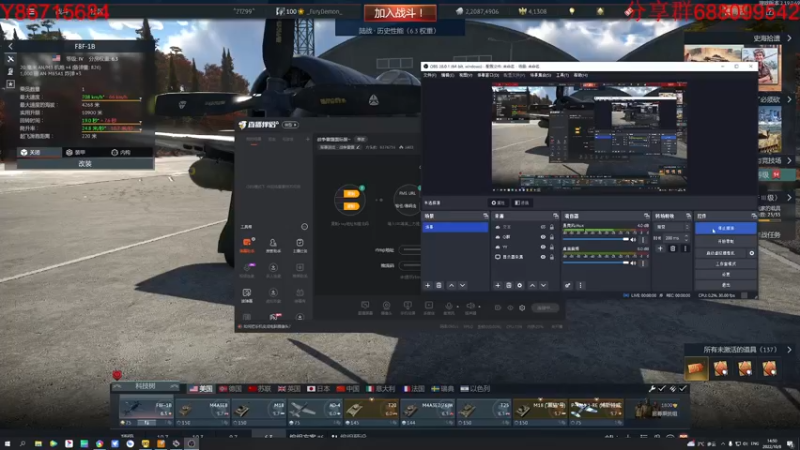Open the 属性 properties button above OBS scenes
Image resolution: width=800 pixels, height=450 pixels.
click(498, 203)
